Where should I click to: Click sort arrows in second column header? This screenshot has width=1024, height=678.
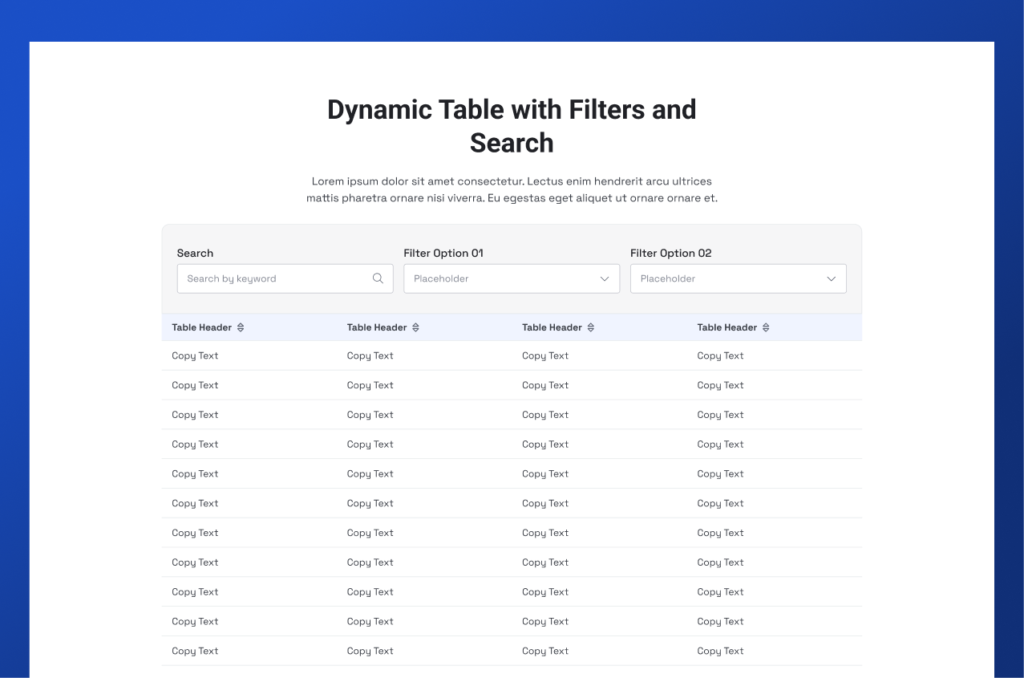click(x=416, y=328)
